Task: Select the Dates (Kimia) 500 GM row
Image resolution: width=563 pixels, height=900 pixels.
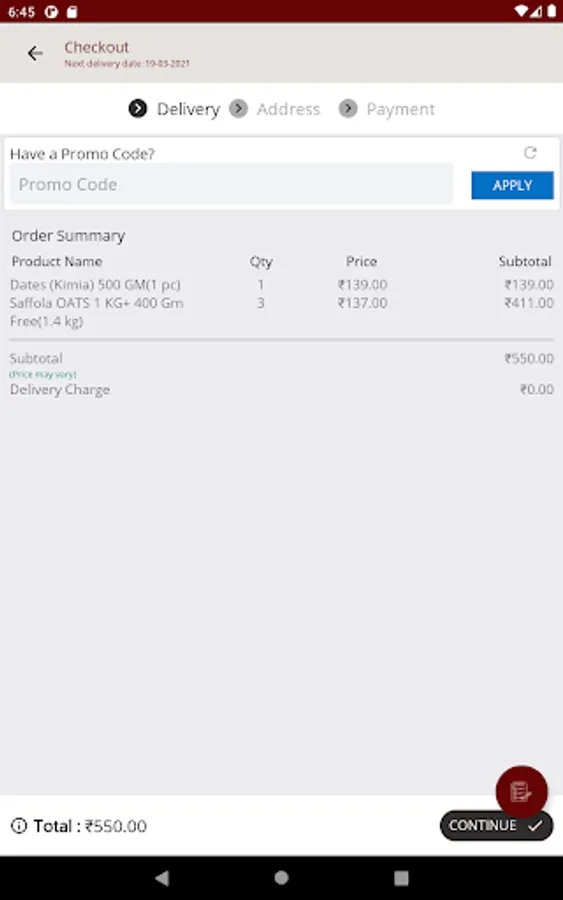Action: (281, 285)
